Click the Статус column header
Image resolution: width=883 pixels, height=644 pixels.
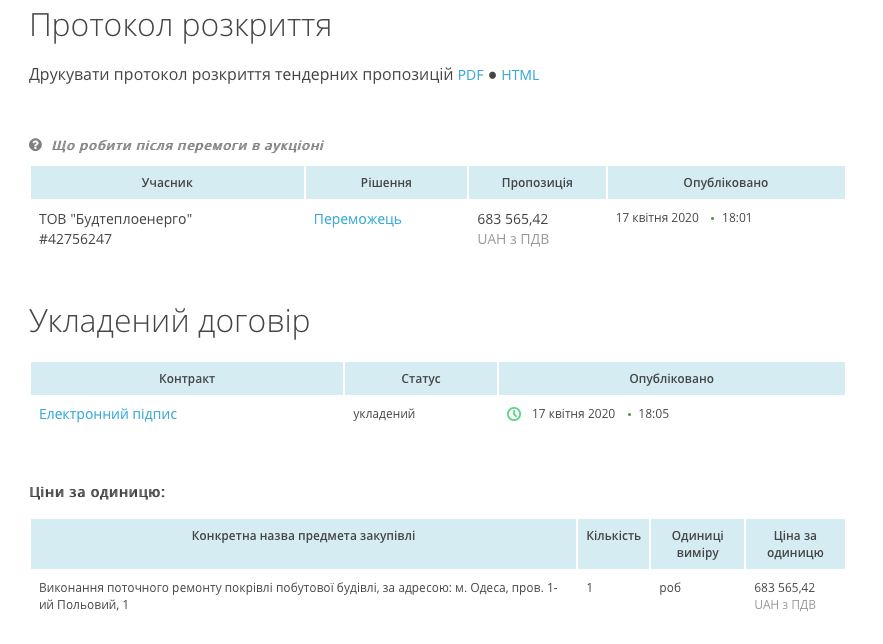[421, 378]
